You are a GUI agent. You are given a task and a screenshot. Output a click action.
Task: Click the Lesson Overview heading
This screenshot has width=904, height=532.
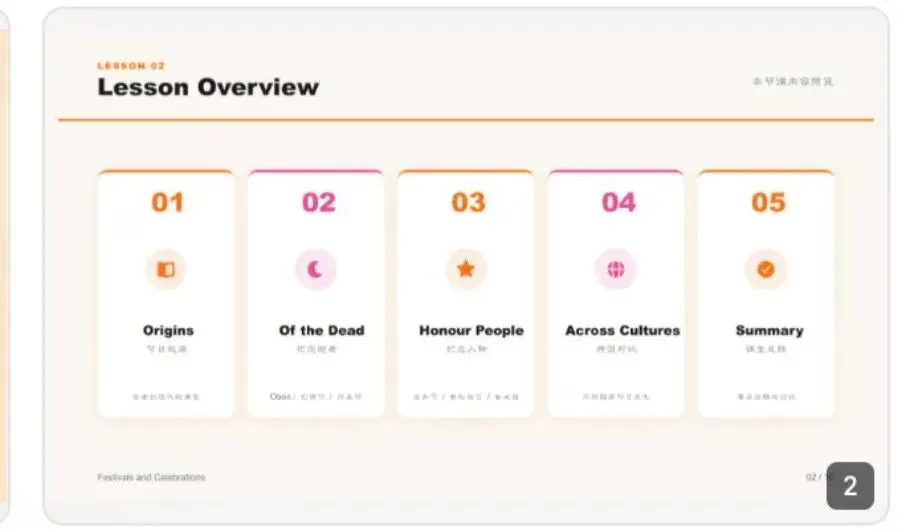(x=208, y=87)
